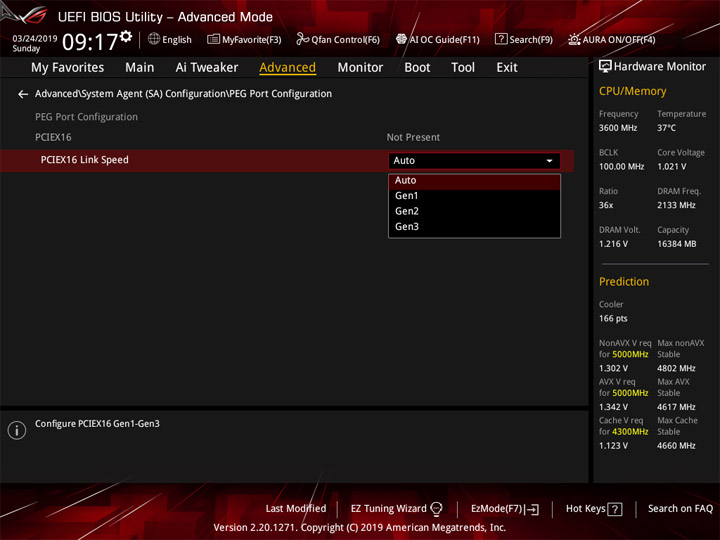
Task: Click the 09:17 clock display
Action: pyautogui.click(x=90, y=42)
